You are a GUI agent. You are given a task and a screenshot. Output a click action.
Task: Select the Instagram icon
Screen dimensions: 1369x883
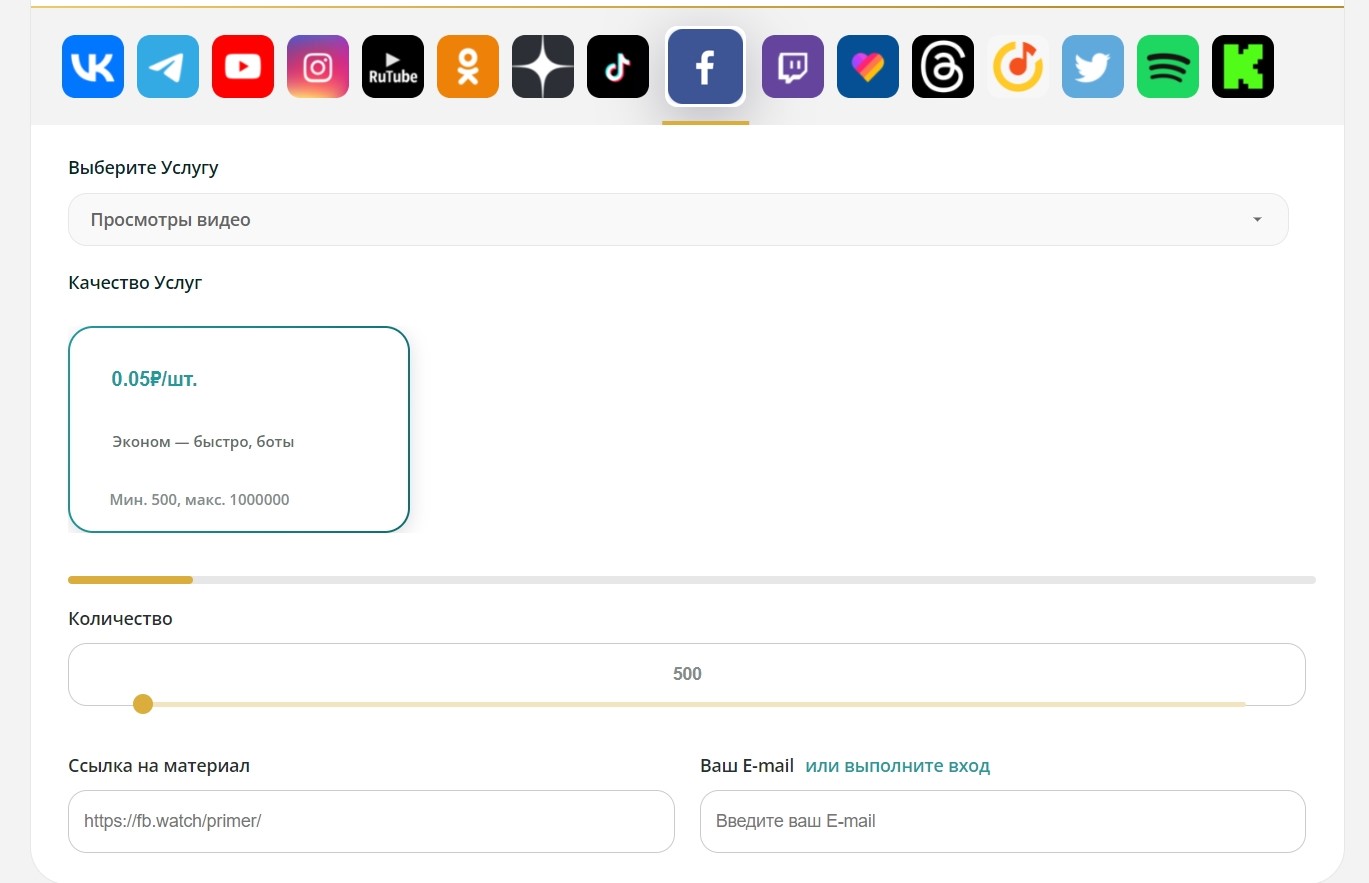pyautogui.click(x=318, y=67)
